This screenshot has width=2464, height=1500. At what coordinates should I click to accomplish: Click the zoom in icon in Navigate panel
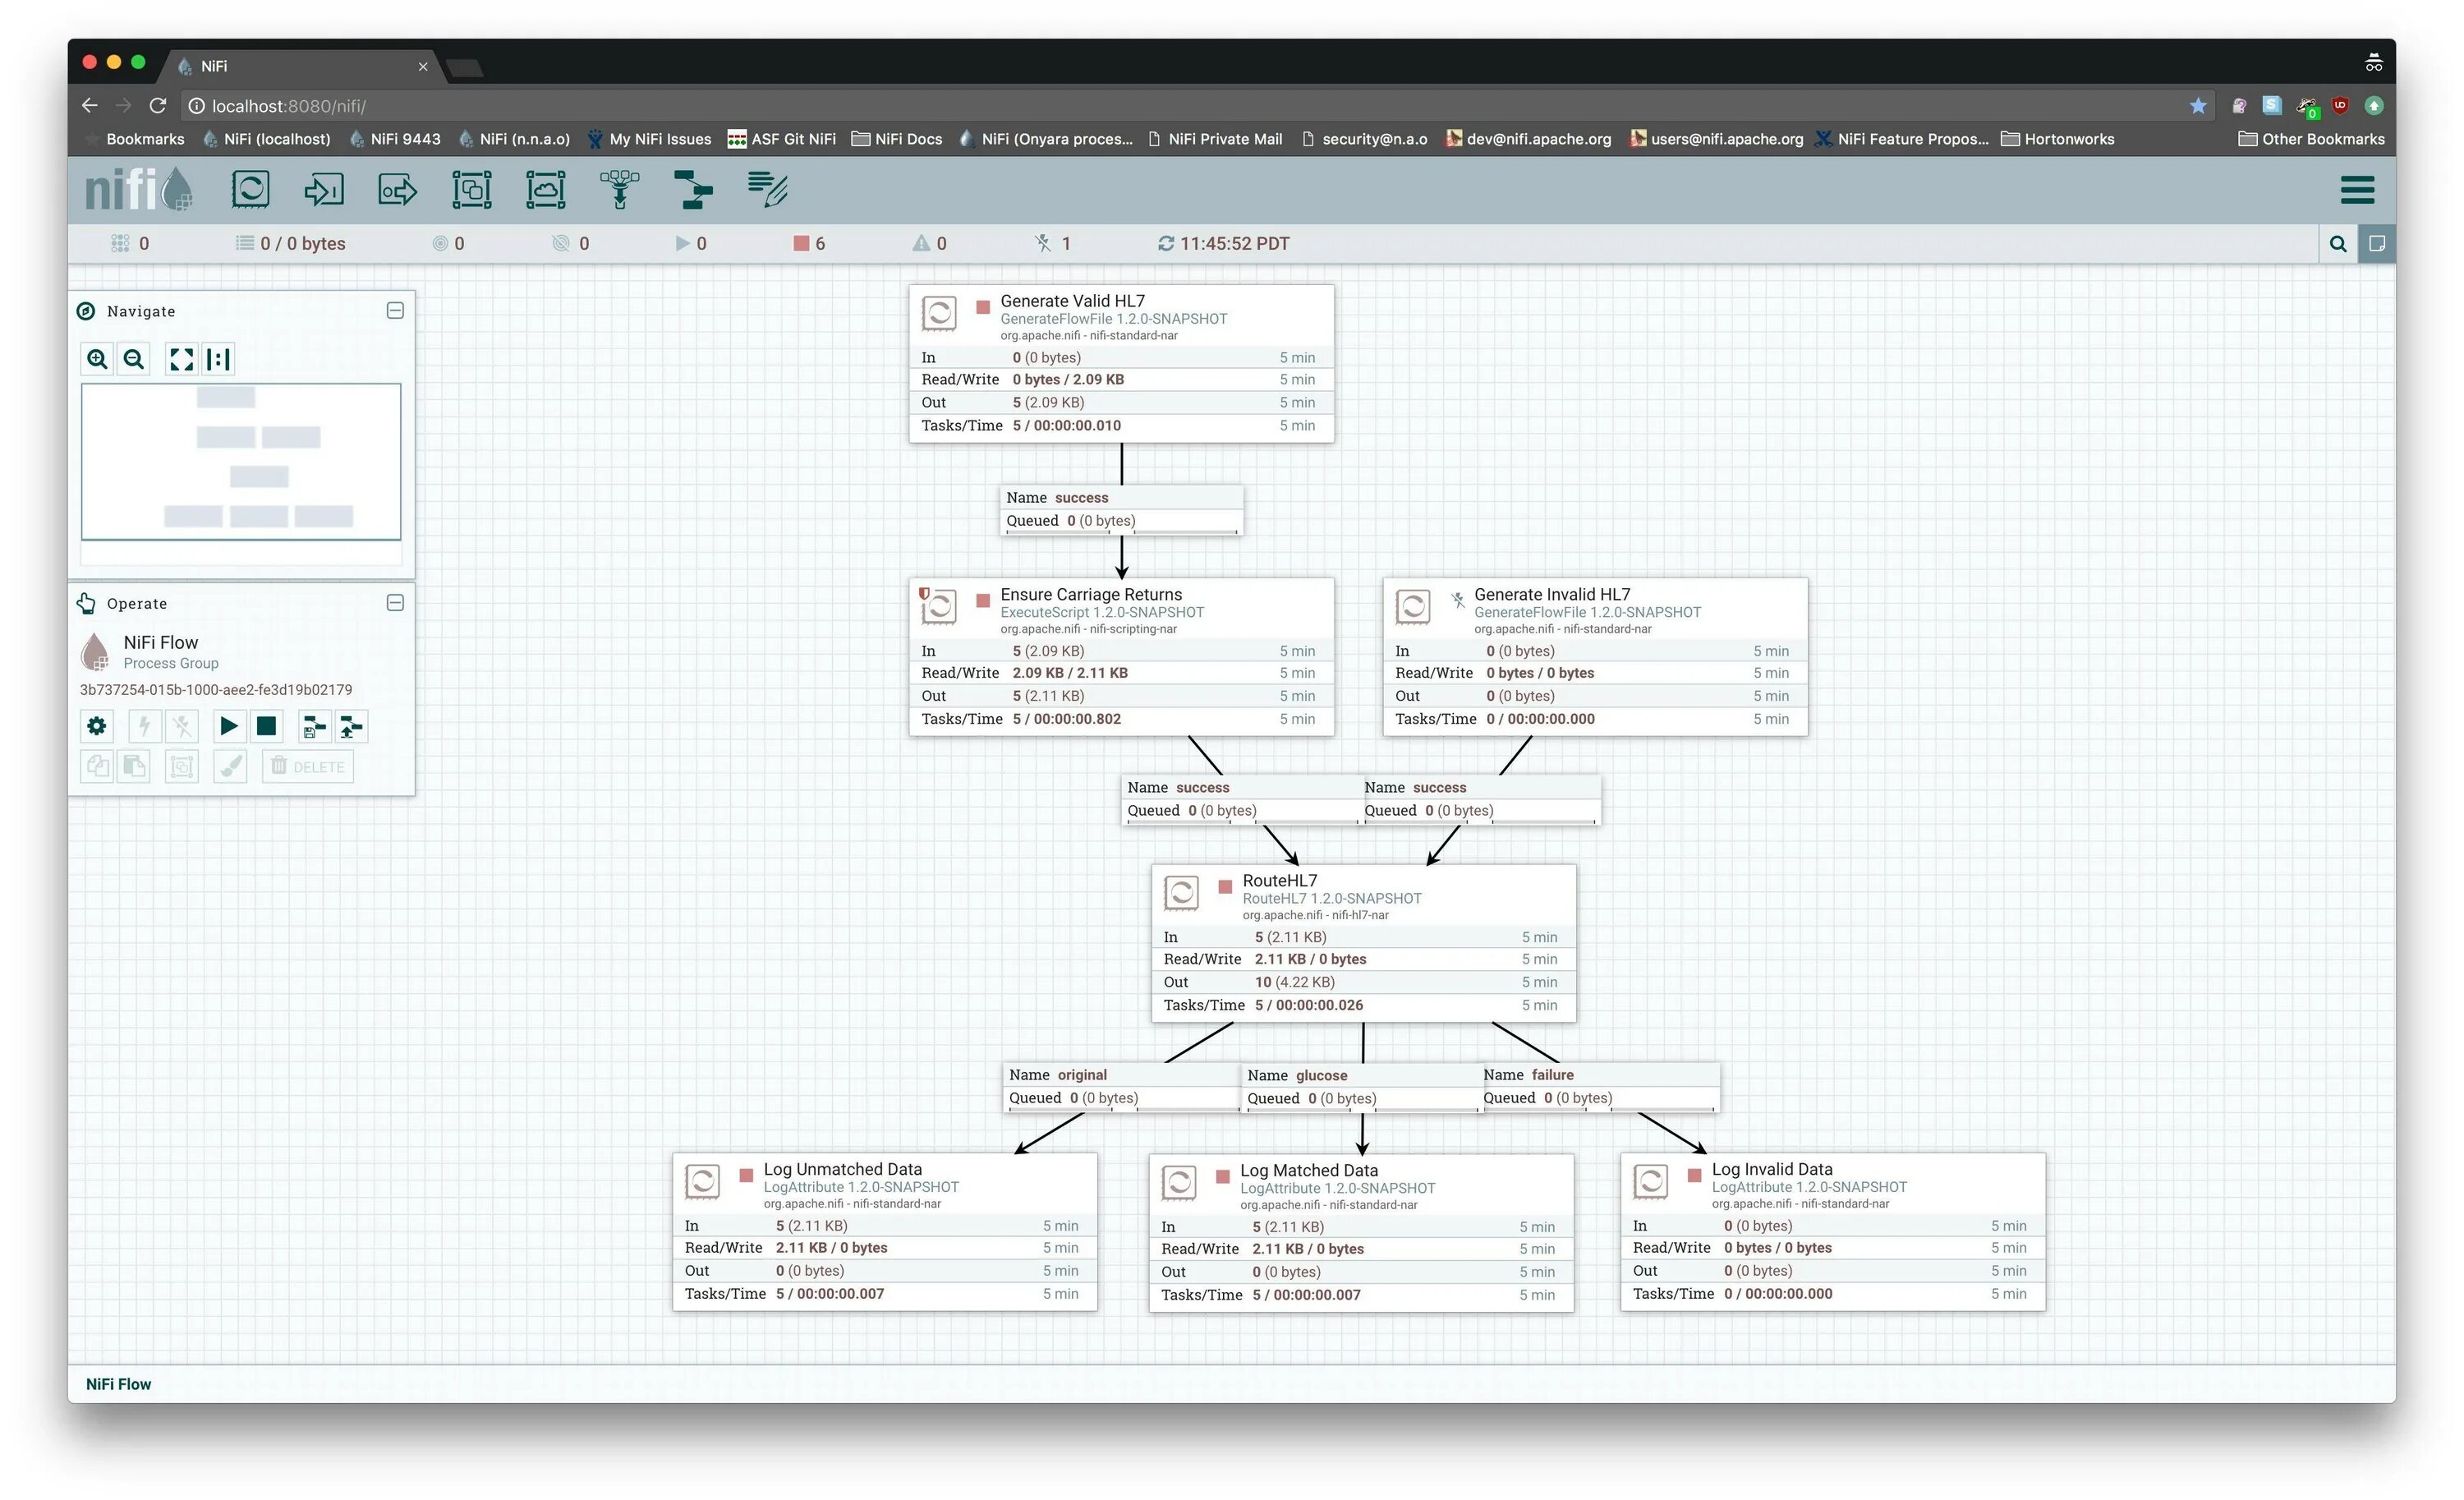(97, 359)
